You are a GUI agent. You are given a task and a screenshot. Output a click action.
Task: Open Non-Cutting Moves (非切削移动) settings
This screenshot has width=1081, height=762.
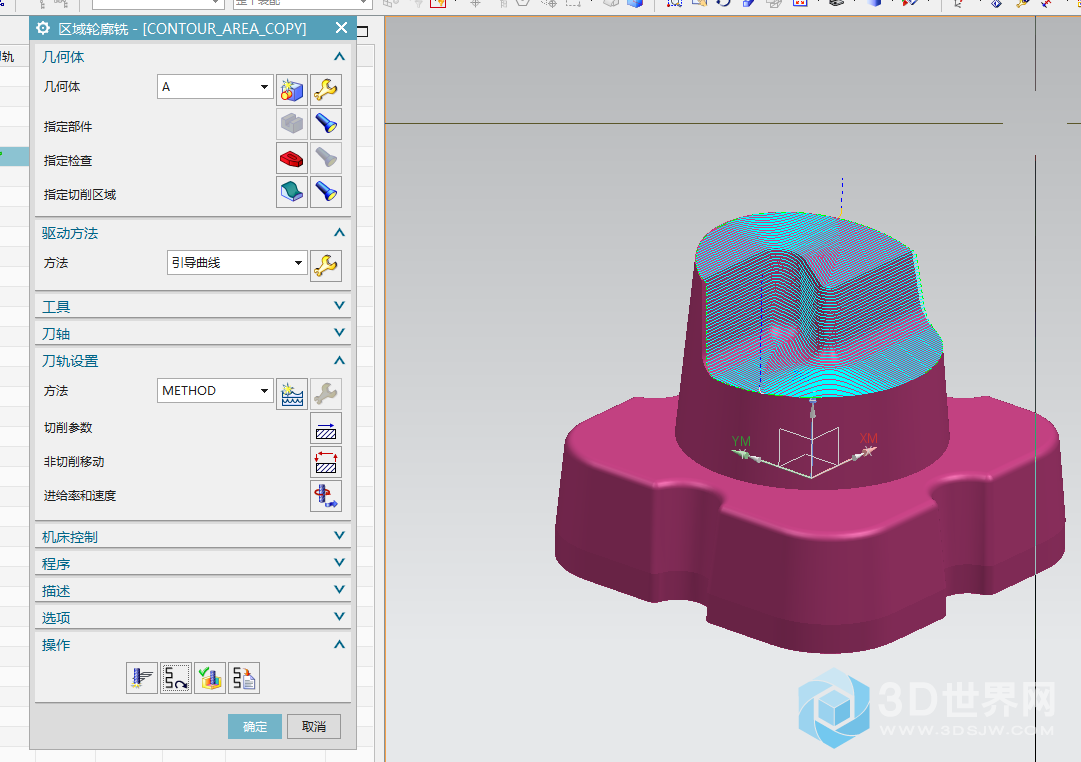(x=326, y=462)
